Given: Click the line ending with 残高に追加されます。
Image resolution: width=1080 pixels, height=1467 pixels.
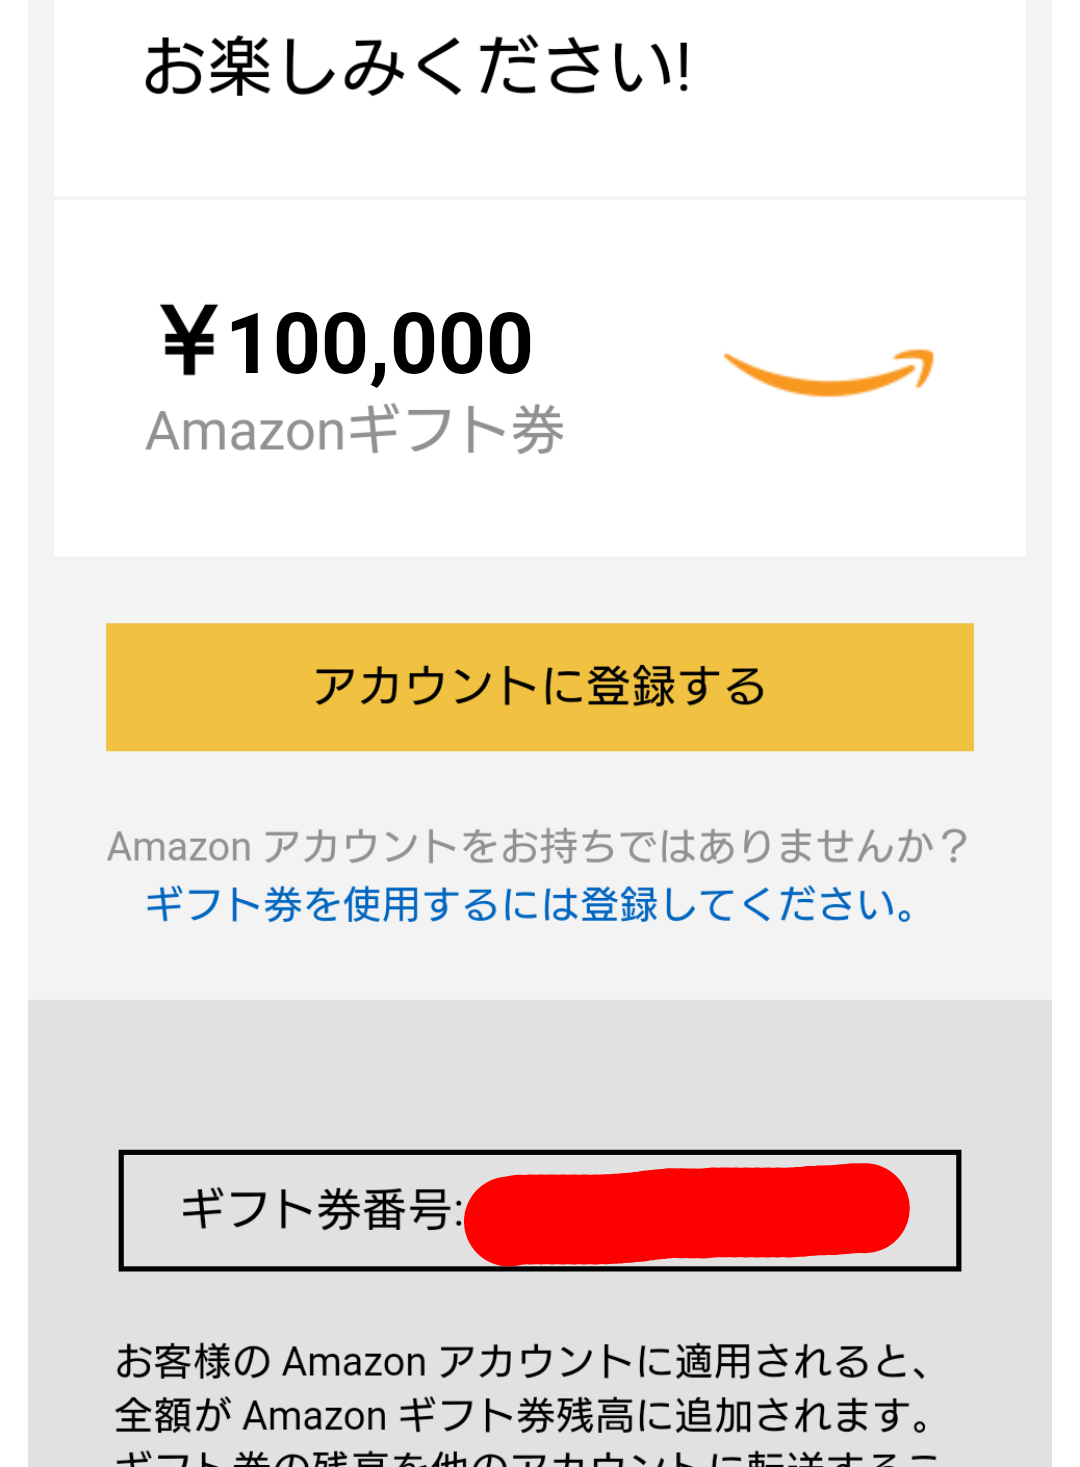Looking at the screenshot, I should [524, 1415].
